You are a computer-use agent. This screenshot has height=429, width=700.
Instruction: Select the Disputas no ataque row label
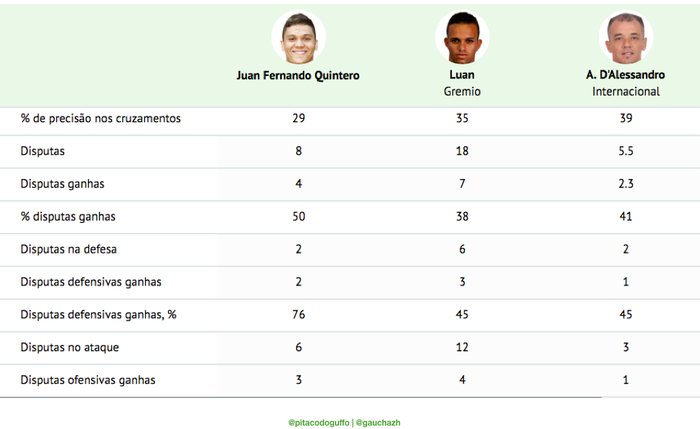tap(70, 347)
